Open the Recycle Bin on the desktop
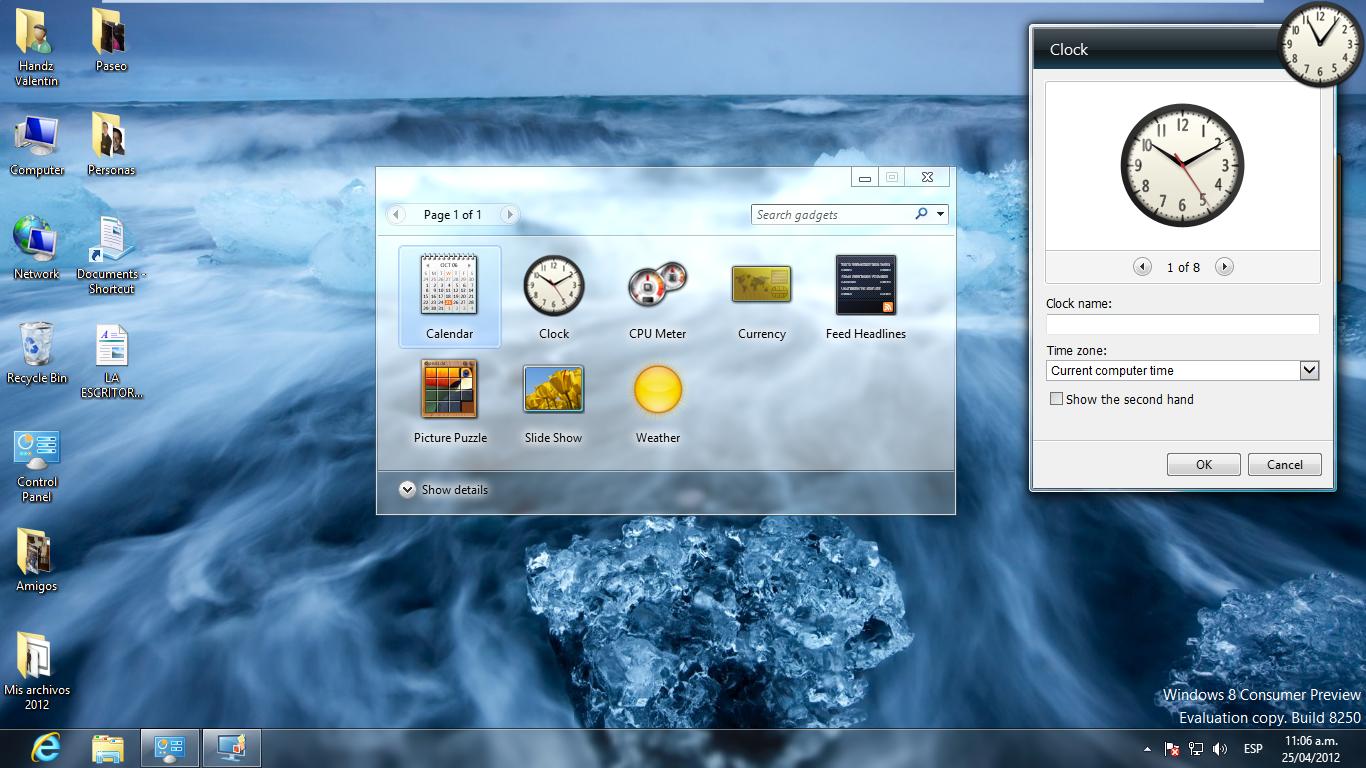Image resolution: width=1366 pixels, height=768 pixels. (36, 345)
